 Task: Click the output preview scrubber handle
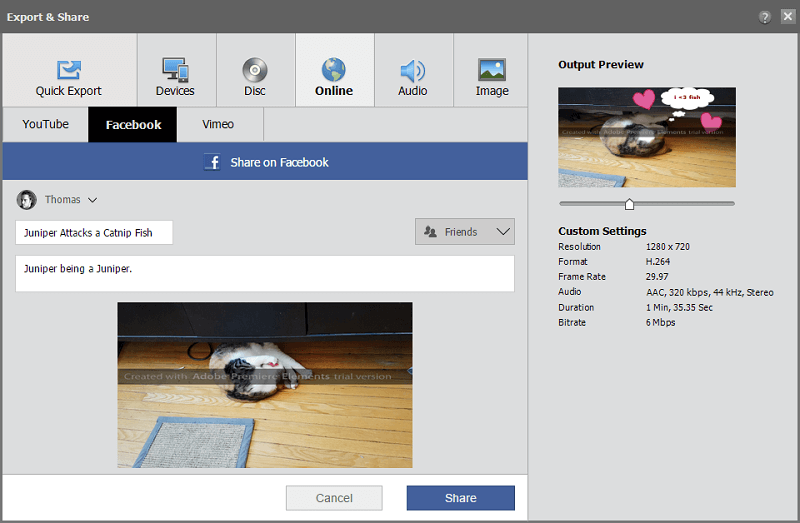(629, 204)
